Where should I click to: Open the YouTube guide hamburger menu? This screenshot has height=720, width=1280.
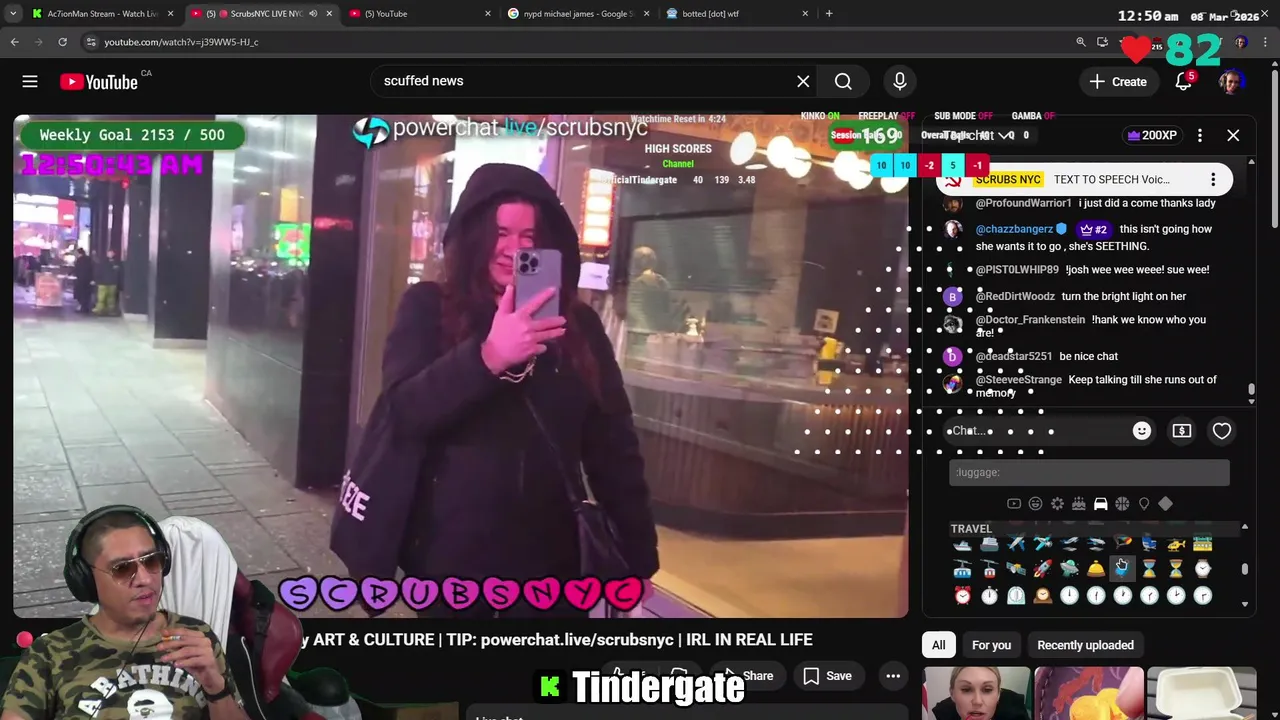click(x=30, y=81)
